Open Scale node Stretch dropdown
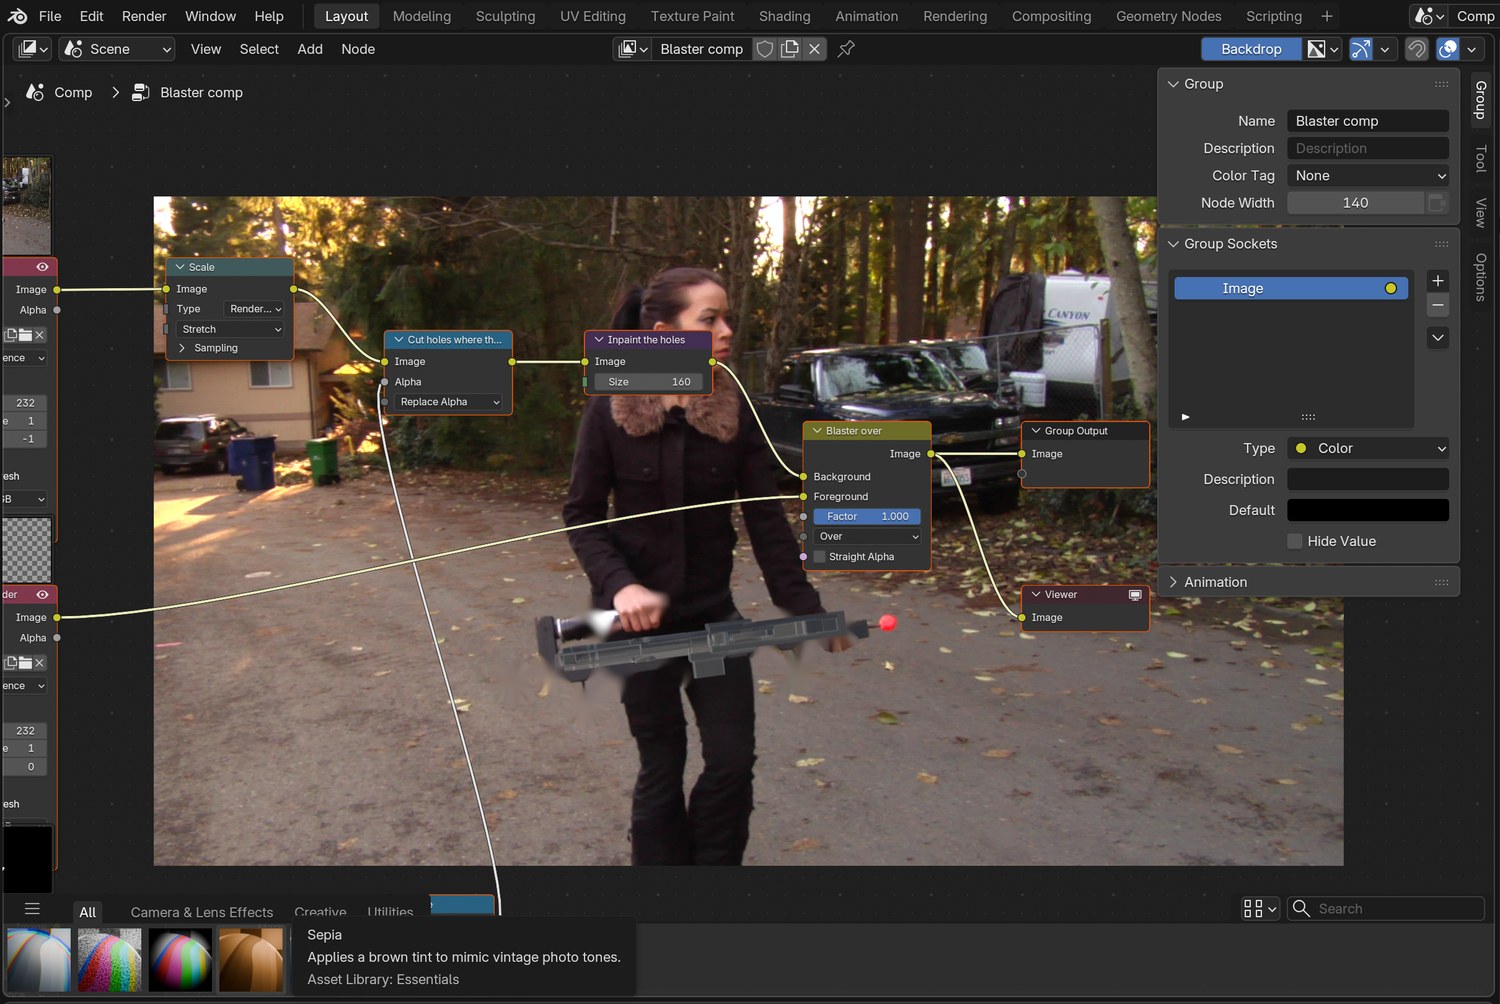 click(x=231, y=329)
